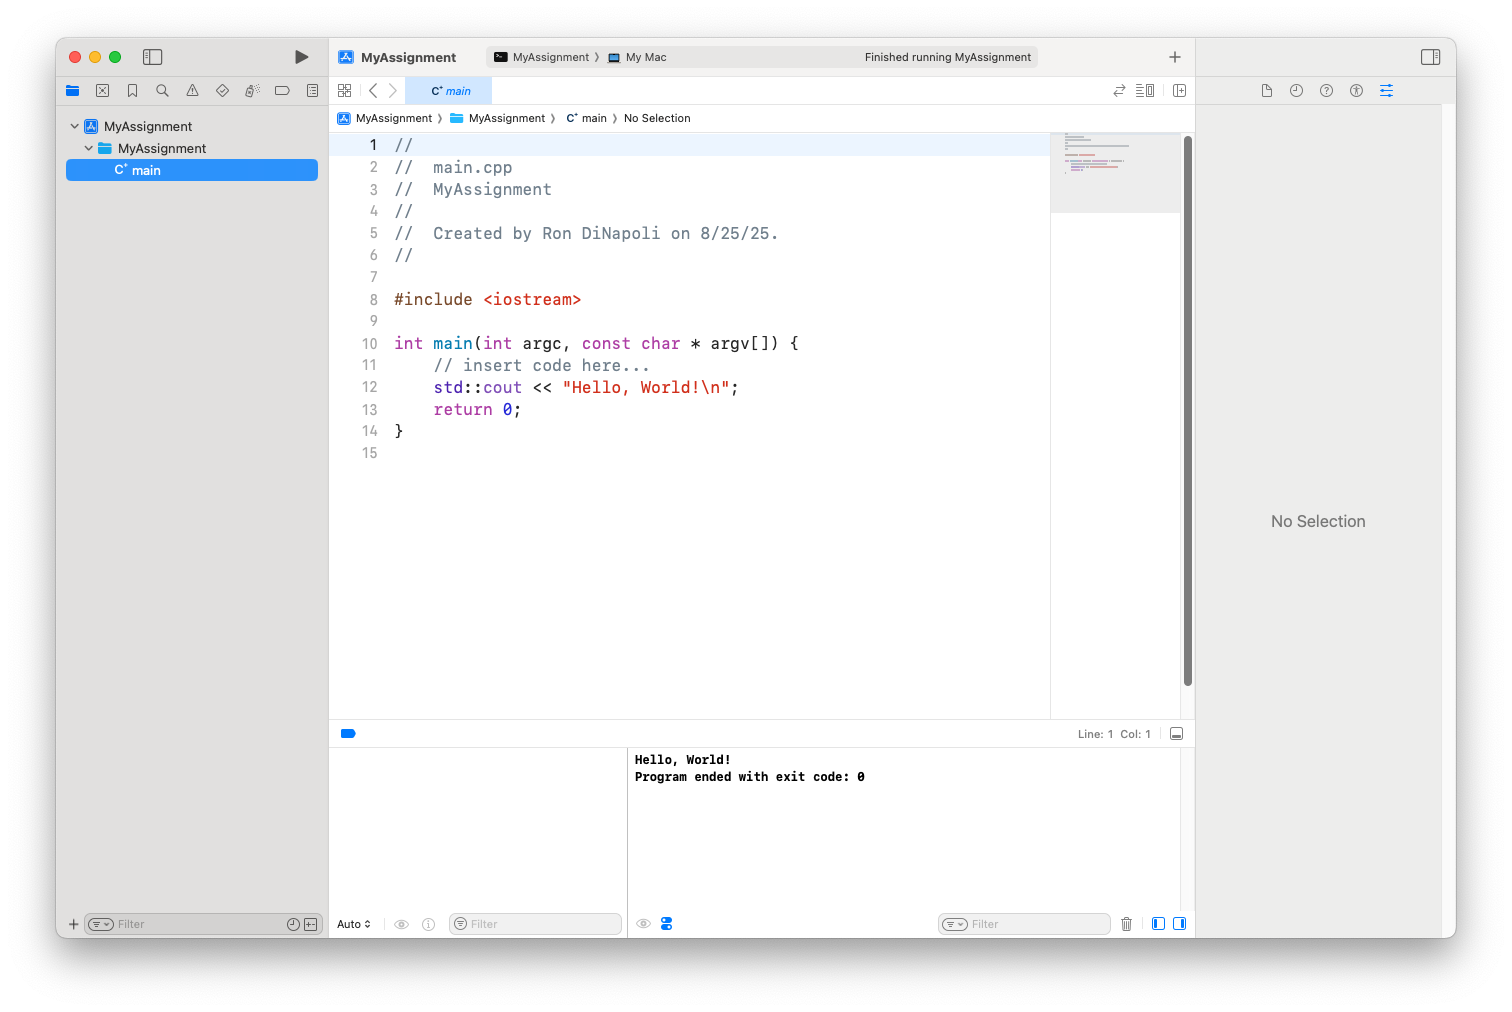The height and width of the screenshot is (1012, 1512).
Task: Open the Adjust Editor Options menu
Action: (x=1145, y=90)
